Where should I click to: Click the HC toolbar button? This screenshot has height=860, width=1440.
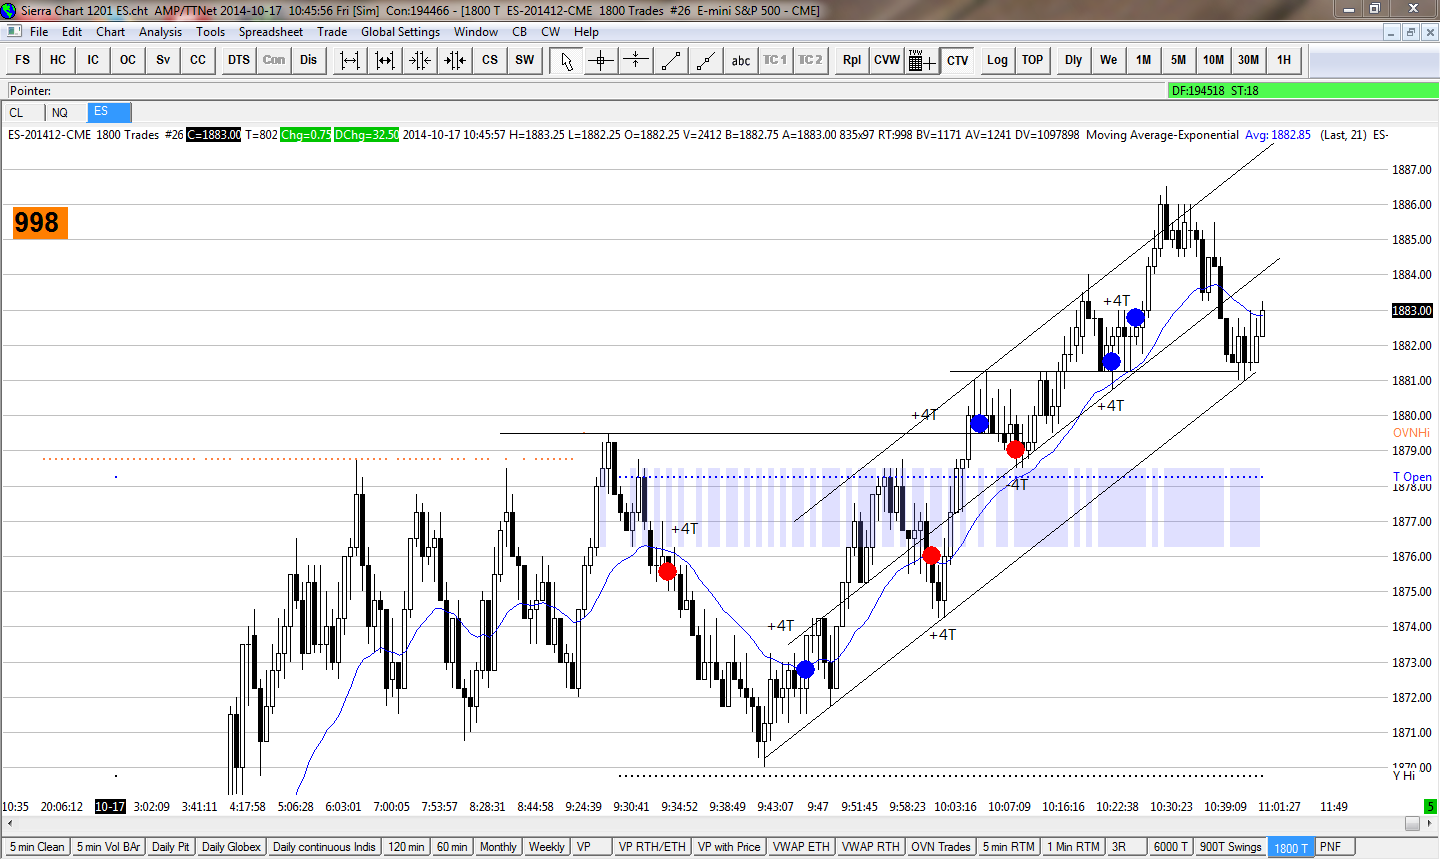coord(58,60)
